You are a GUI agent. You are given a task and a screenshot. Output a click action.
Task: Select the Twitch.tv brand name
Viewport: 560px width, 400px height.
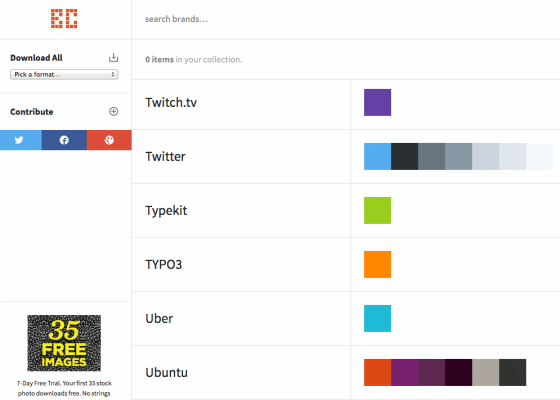pos(171,102)
